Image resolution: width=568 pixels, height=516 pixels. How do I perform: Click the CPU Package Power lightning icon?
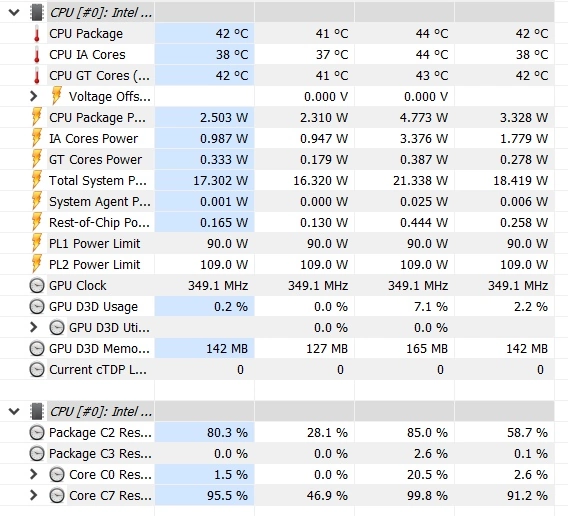37,117
